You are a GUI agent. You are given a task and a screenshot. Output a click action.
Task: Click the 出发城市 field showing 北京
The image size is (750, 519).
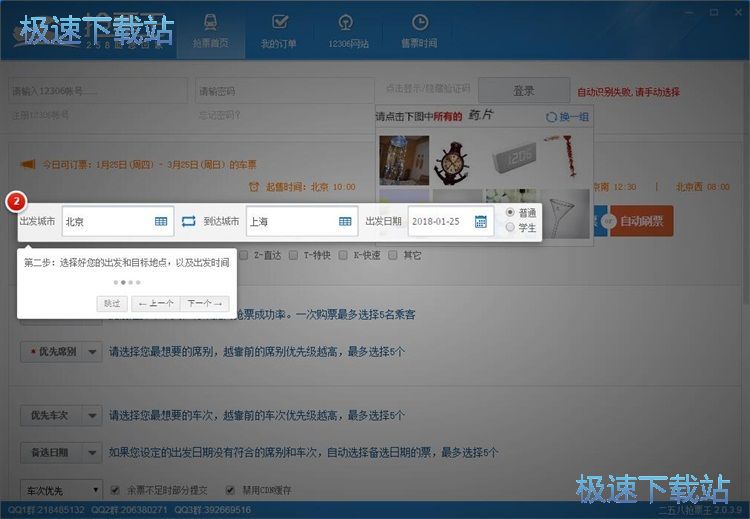[x=118, y=221]
